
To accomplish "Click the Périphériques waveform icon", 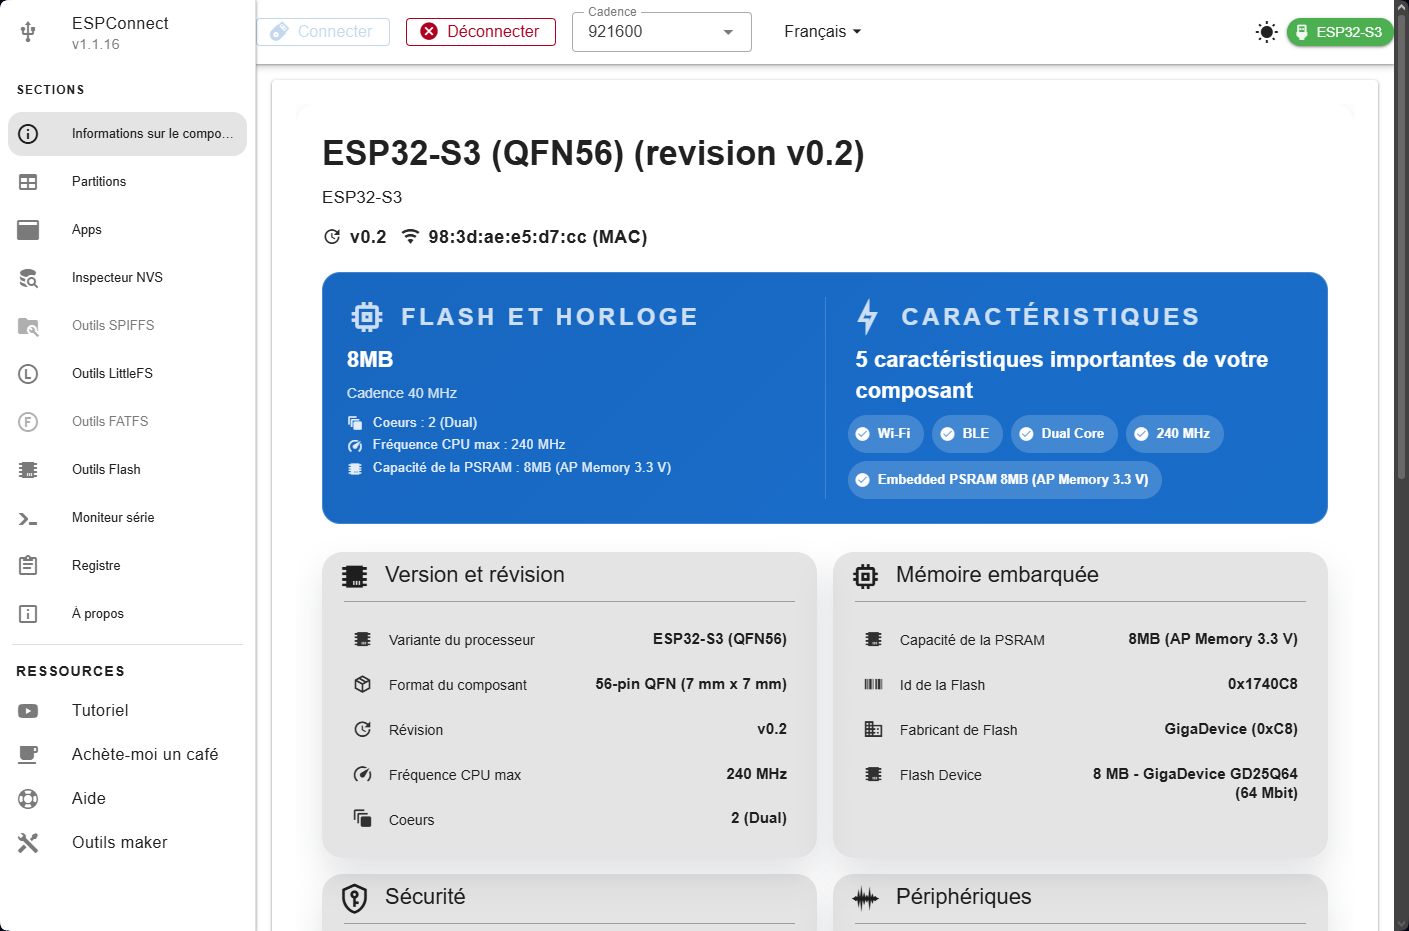I will pos(865,898).
